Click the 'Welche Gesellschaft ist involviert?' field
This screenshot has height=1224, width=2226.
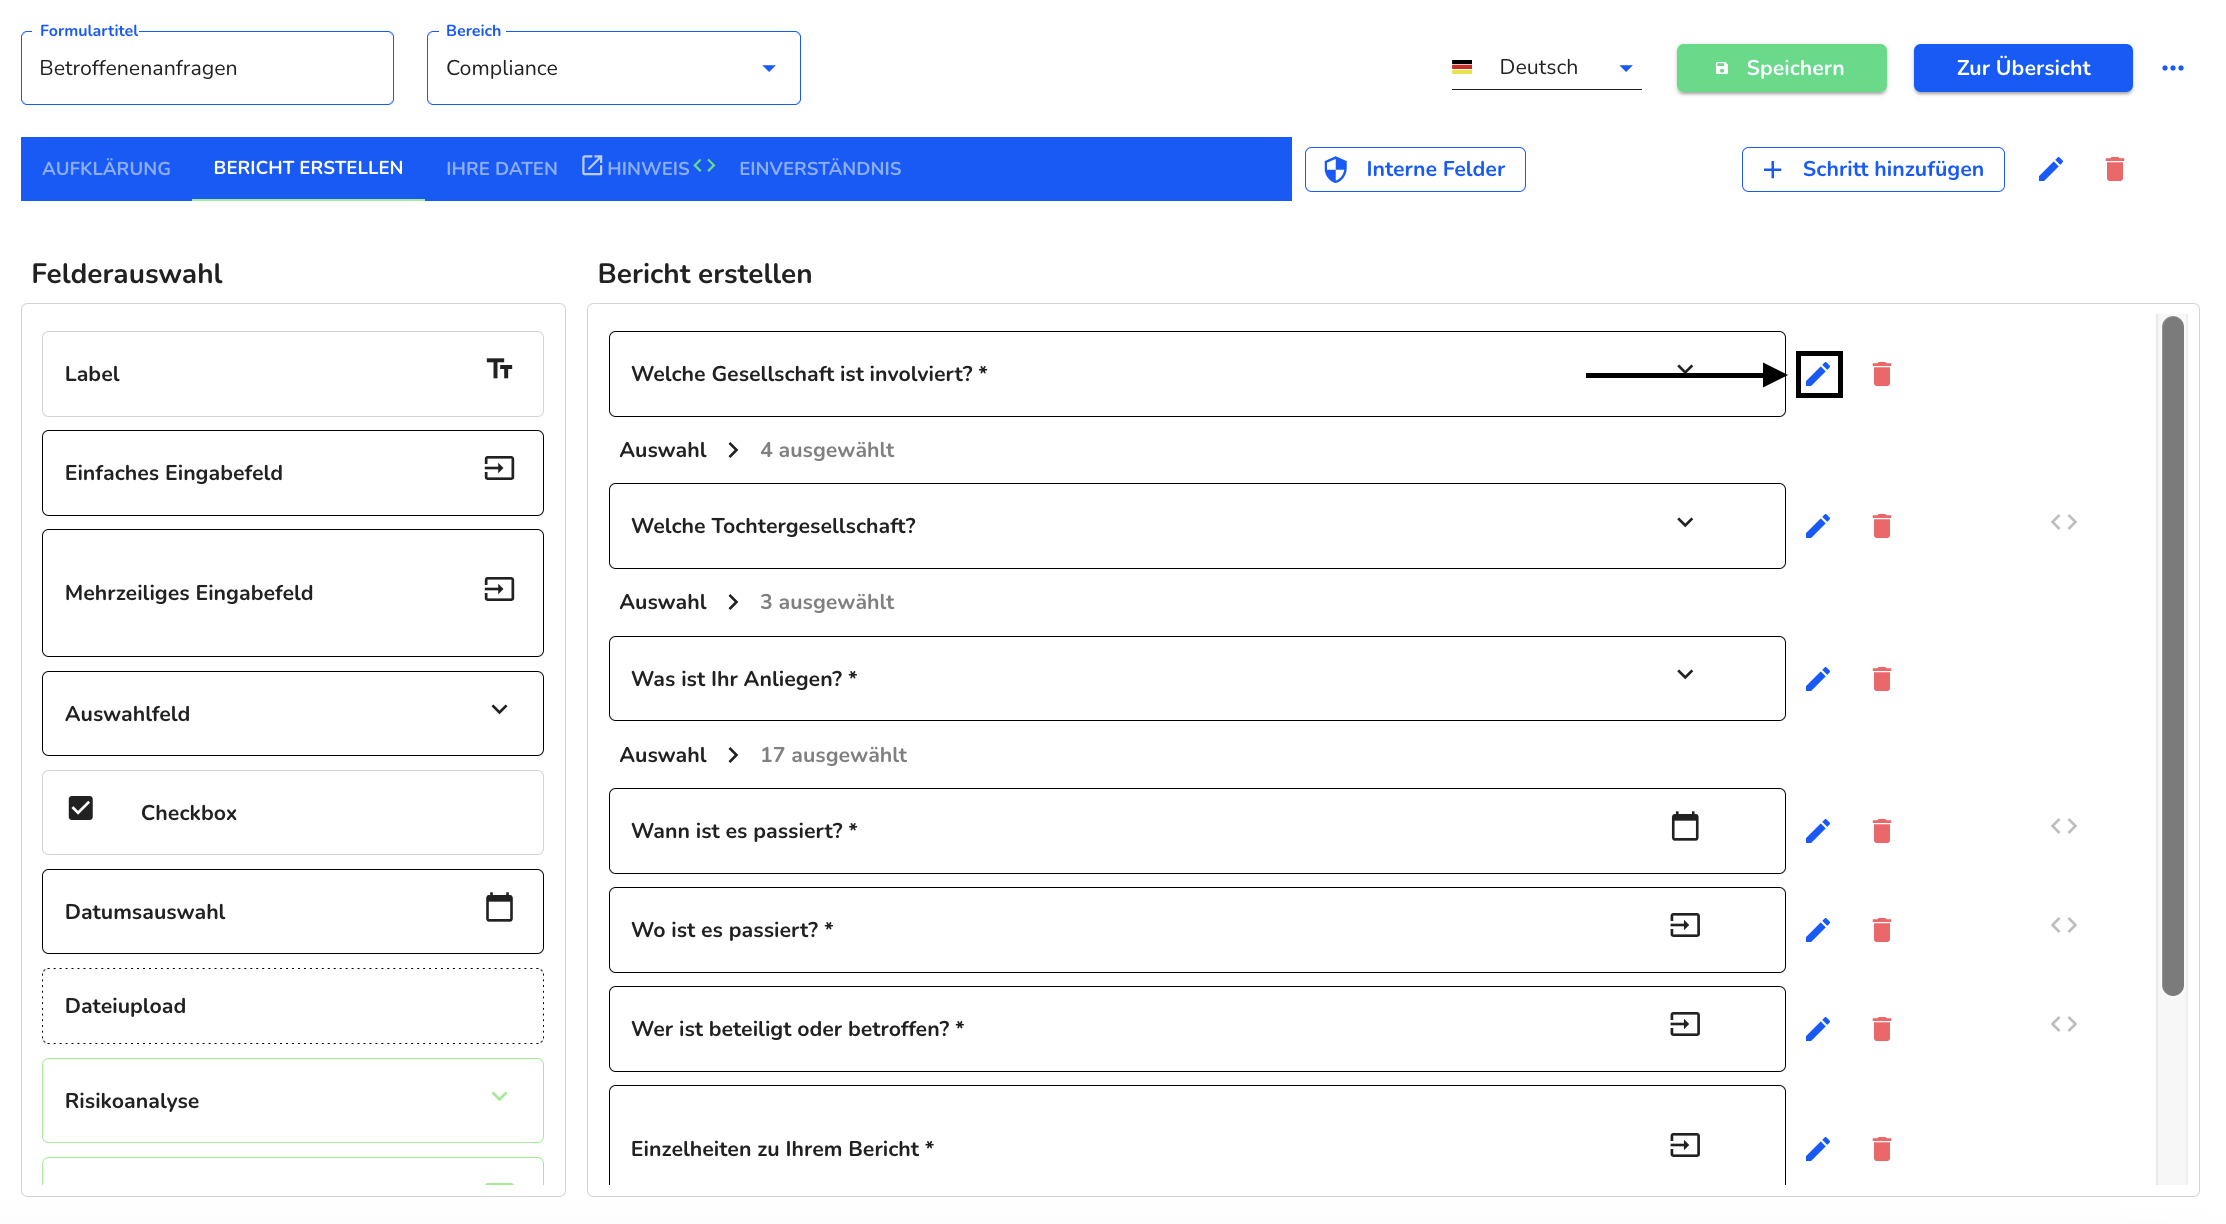[x=1197, y=374]
